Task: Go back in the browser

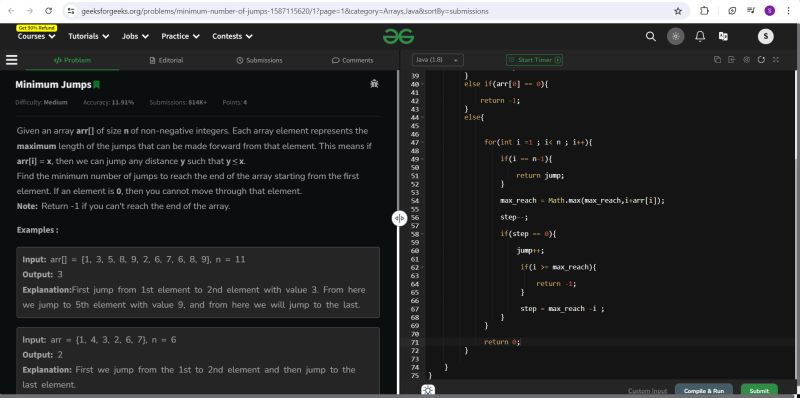Action: (x=11, y=11)
